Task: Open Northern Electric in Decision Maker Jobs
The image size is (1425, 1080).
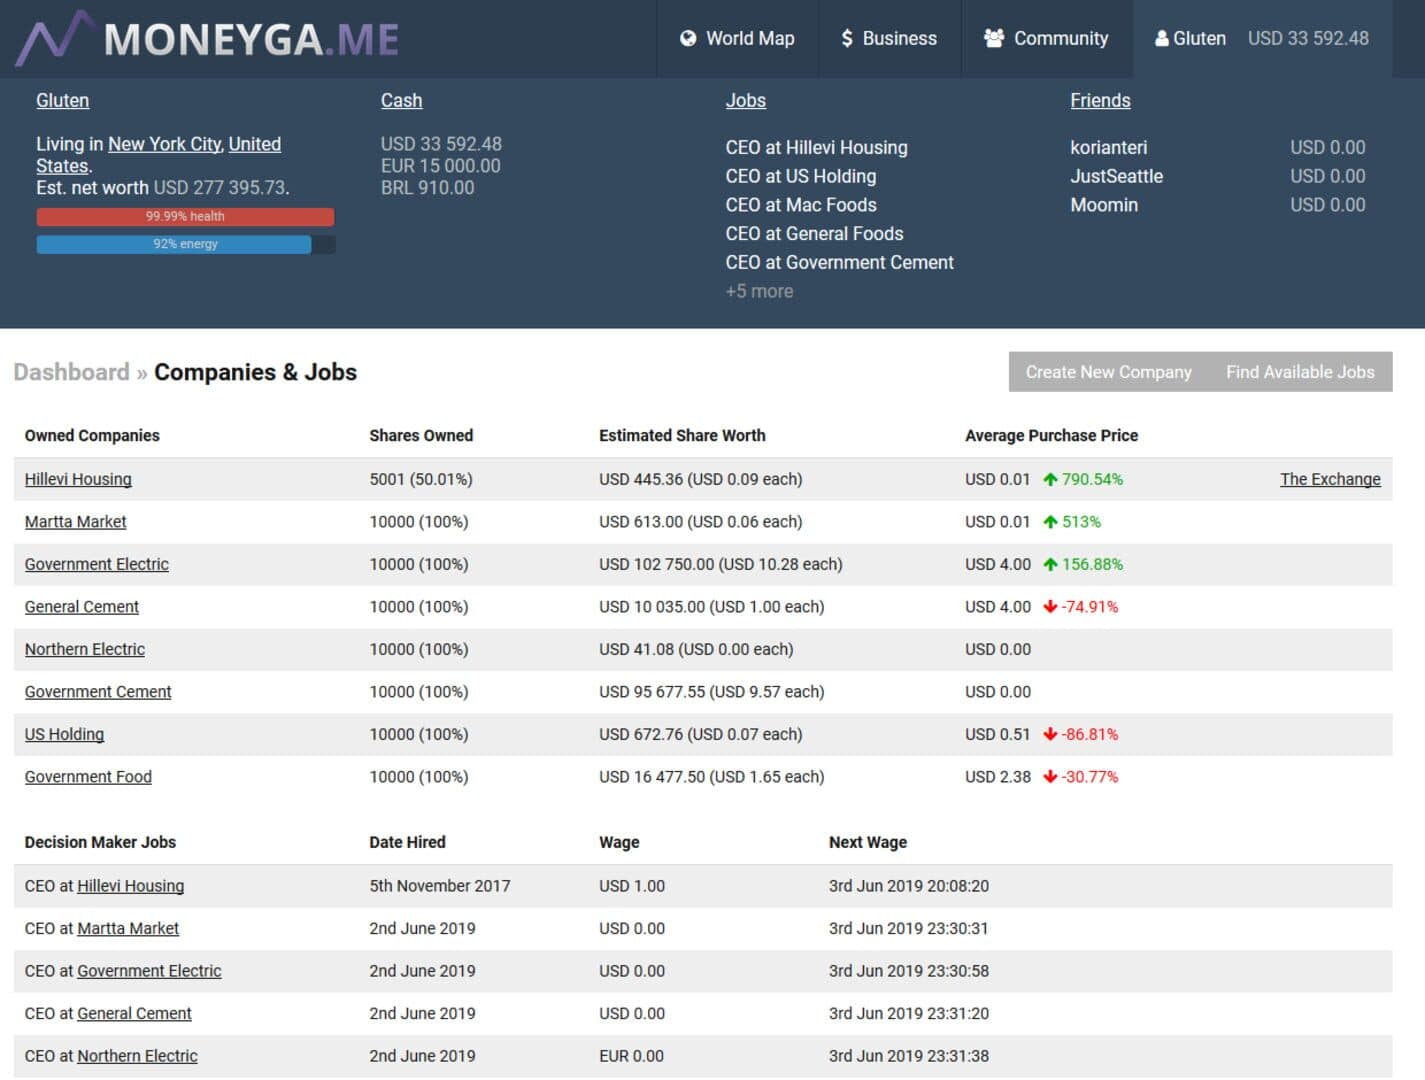Action: coord(137,1056)
